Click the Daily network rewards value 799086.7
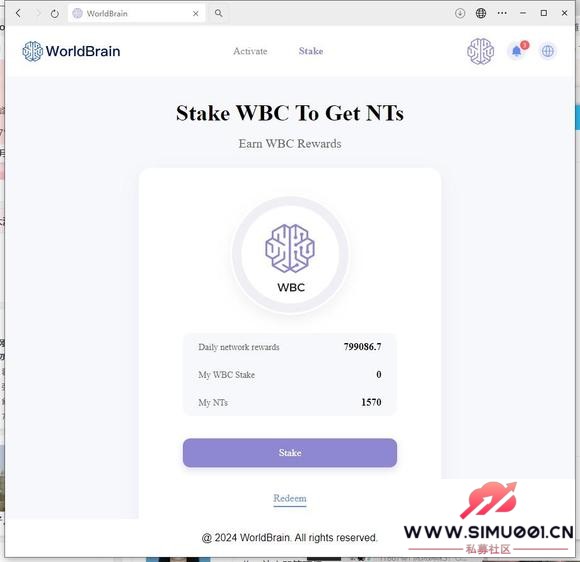The image size is (580, 562). pyautogui.click(x=362, y=347)
